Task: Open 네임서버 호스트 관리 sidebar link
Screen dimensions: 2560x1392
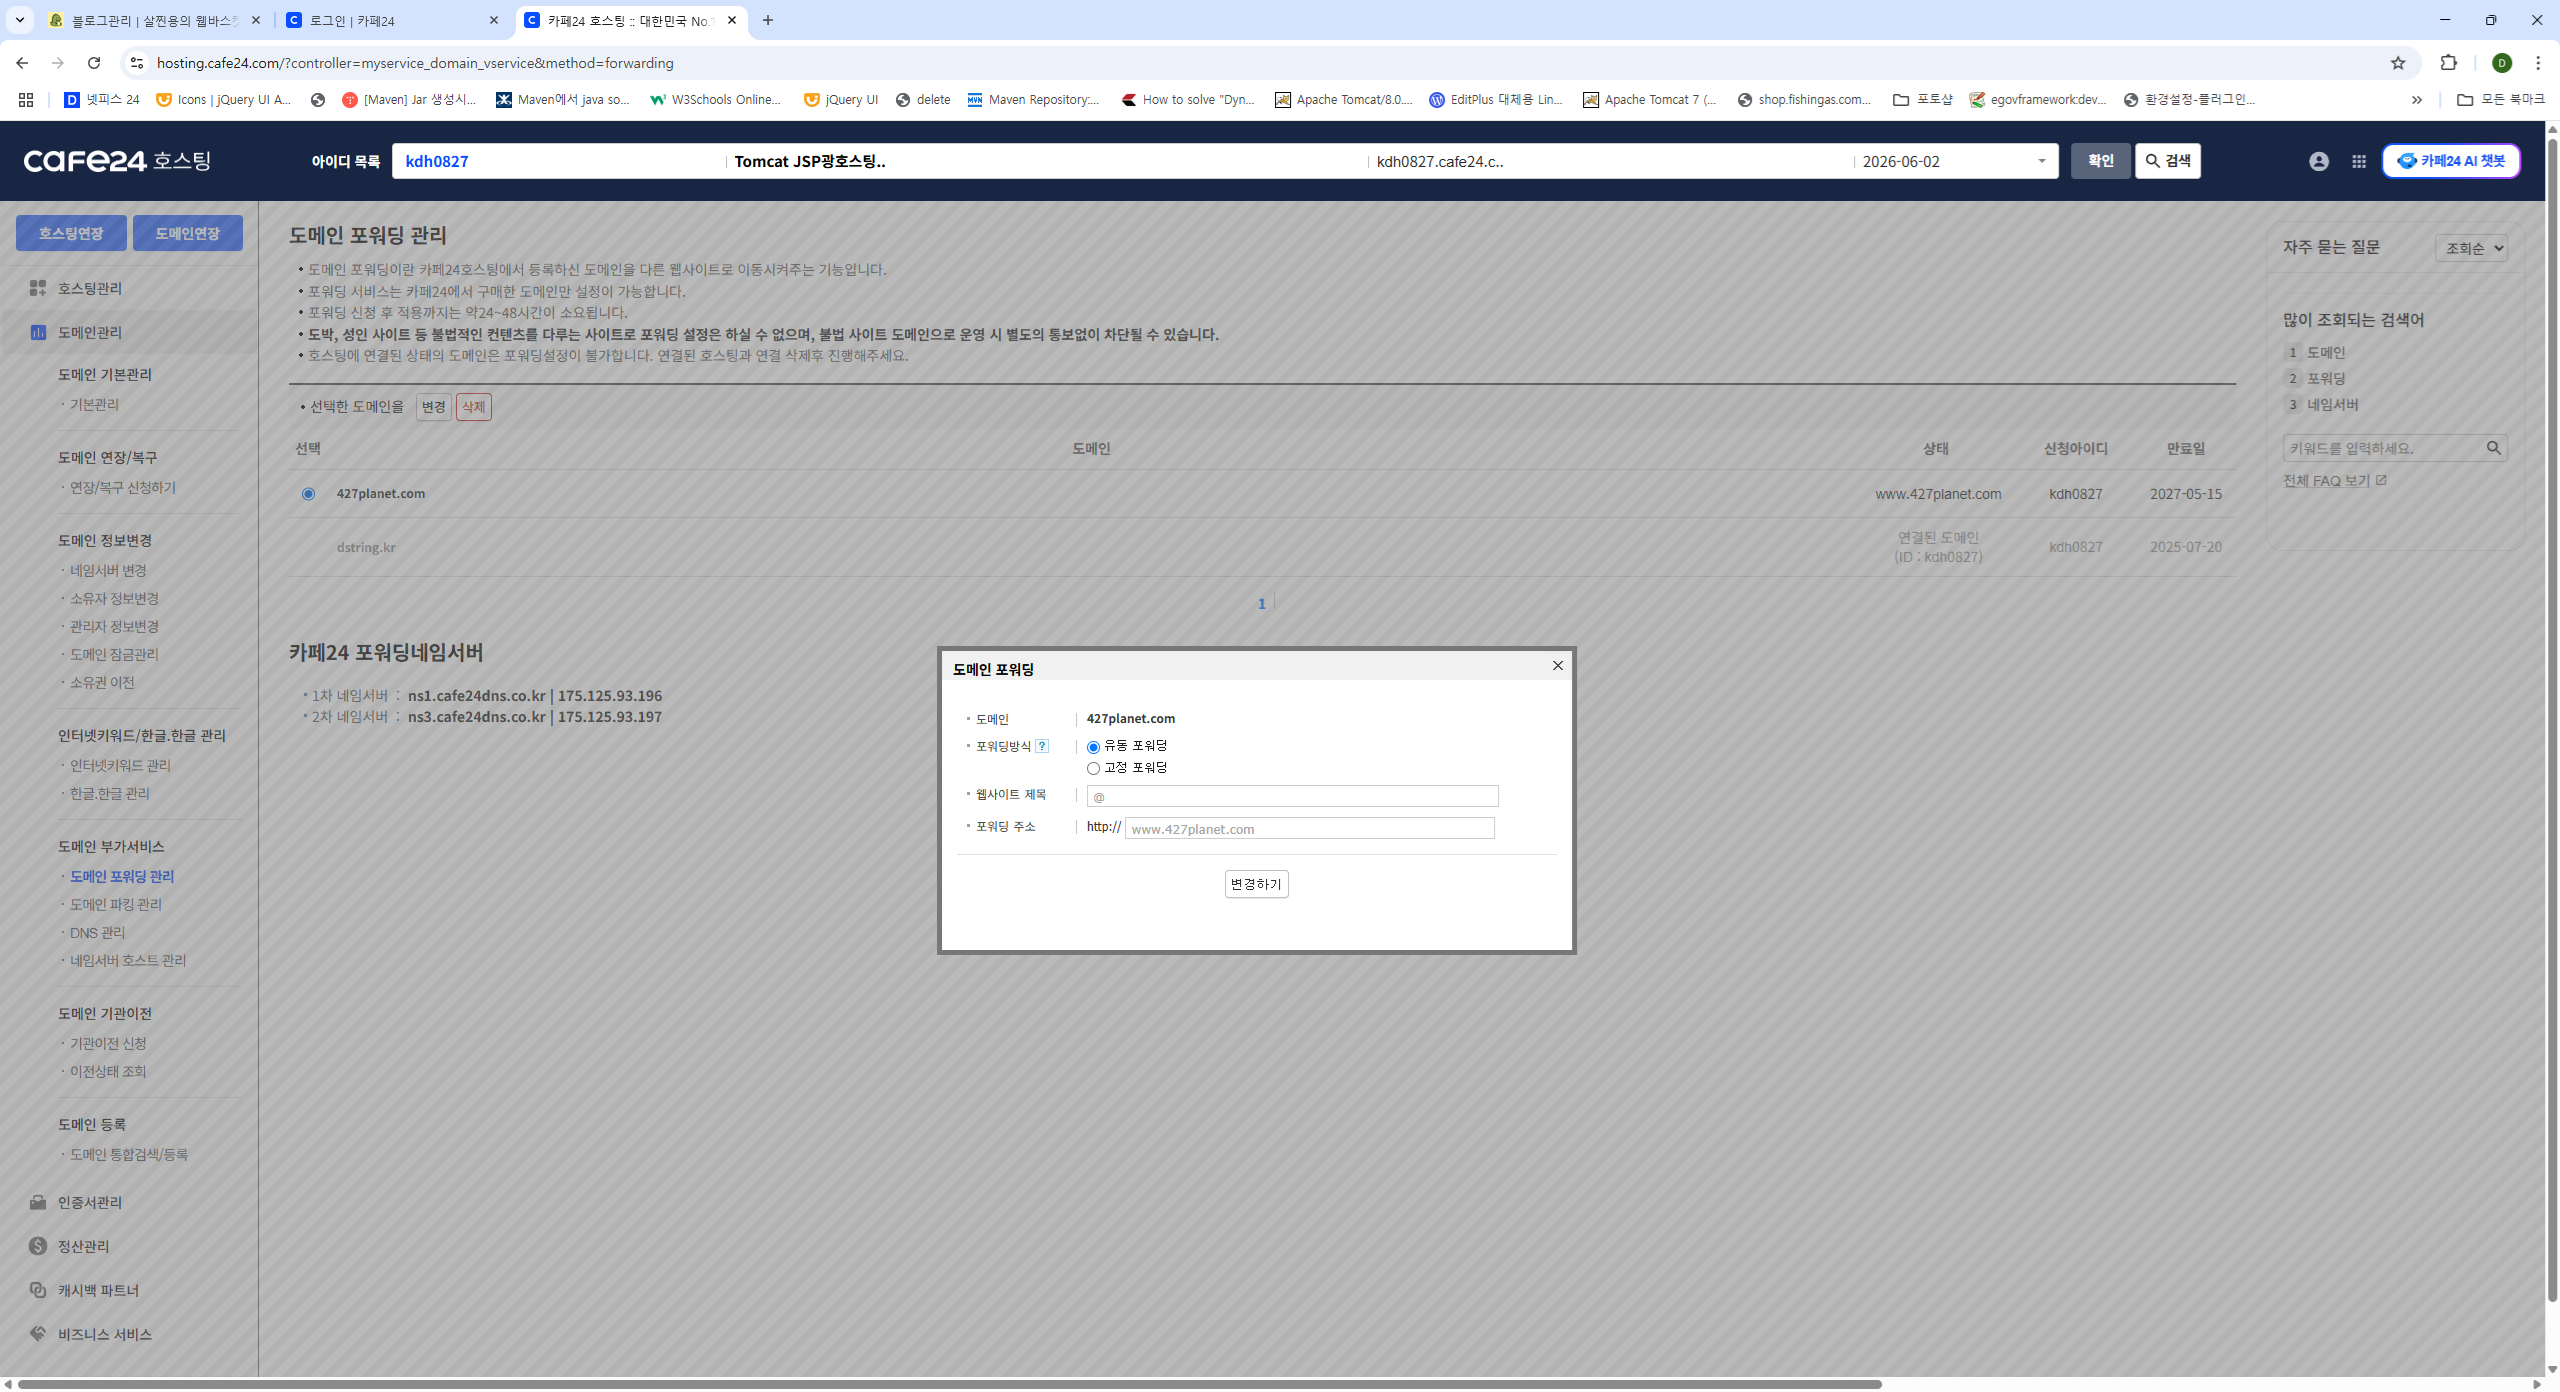Action: (128, 961)
